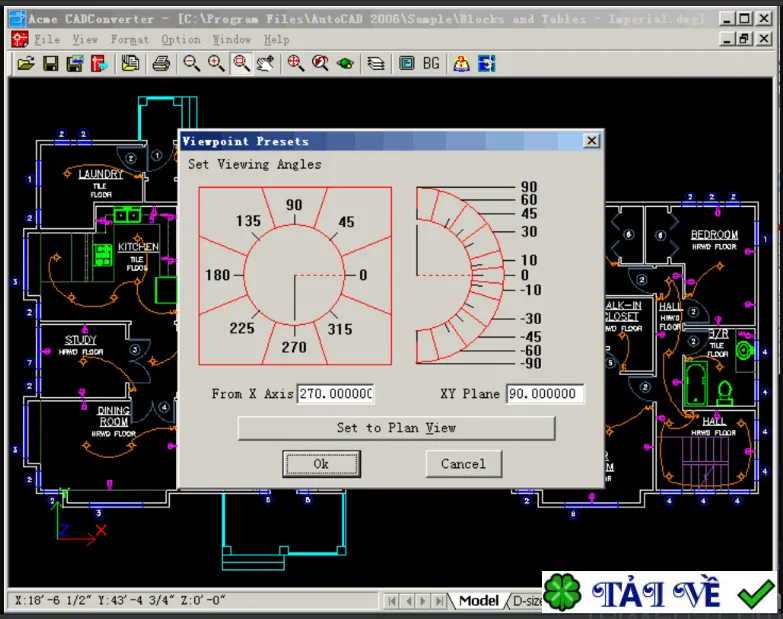This screenshot has height=619, width=783.
Task: Click the Save as image icon
Action: (x=75, y=63)
